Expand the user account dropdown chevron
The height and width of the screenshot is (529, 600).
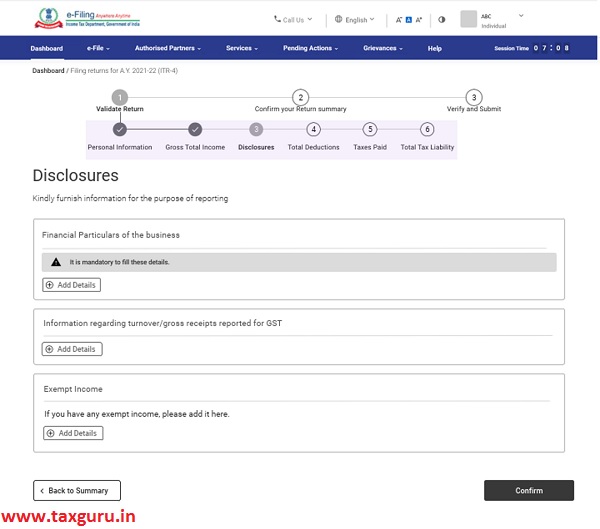[521, 16]
